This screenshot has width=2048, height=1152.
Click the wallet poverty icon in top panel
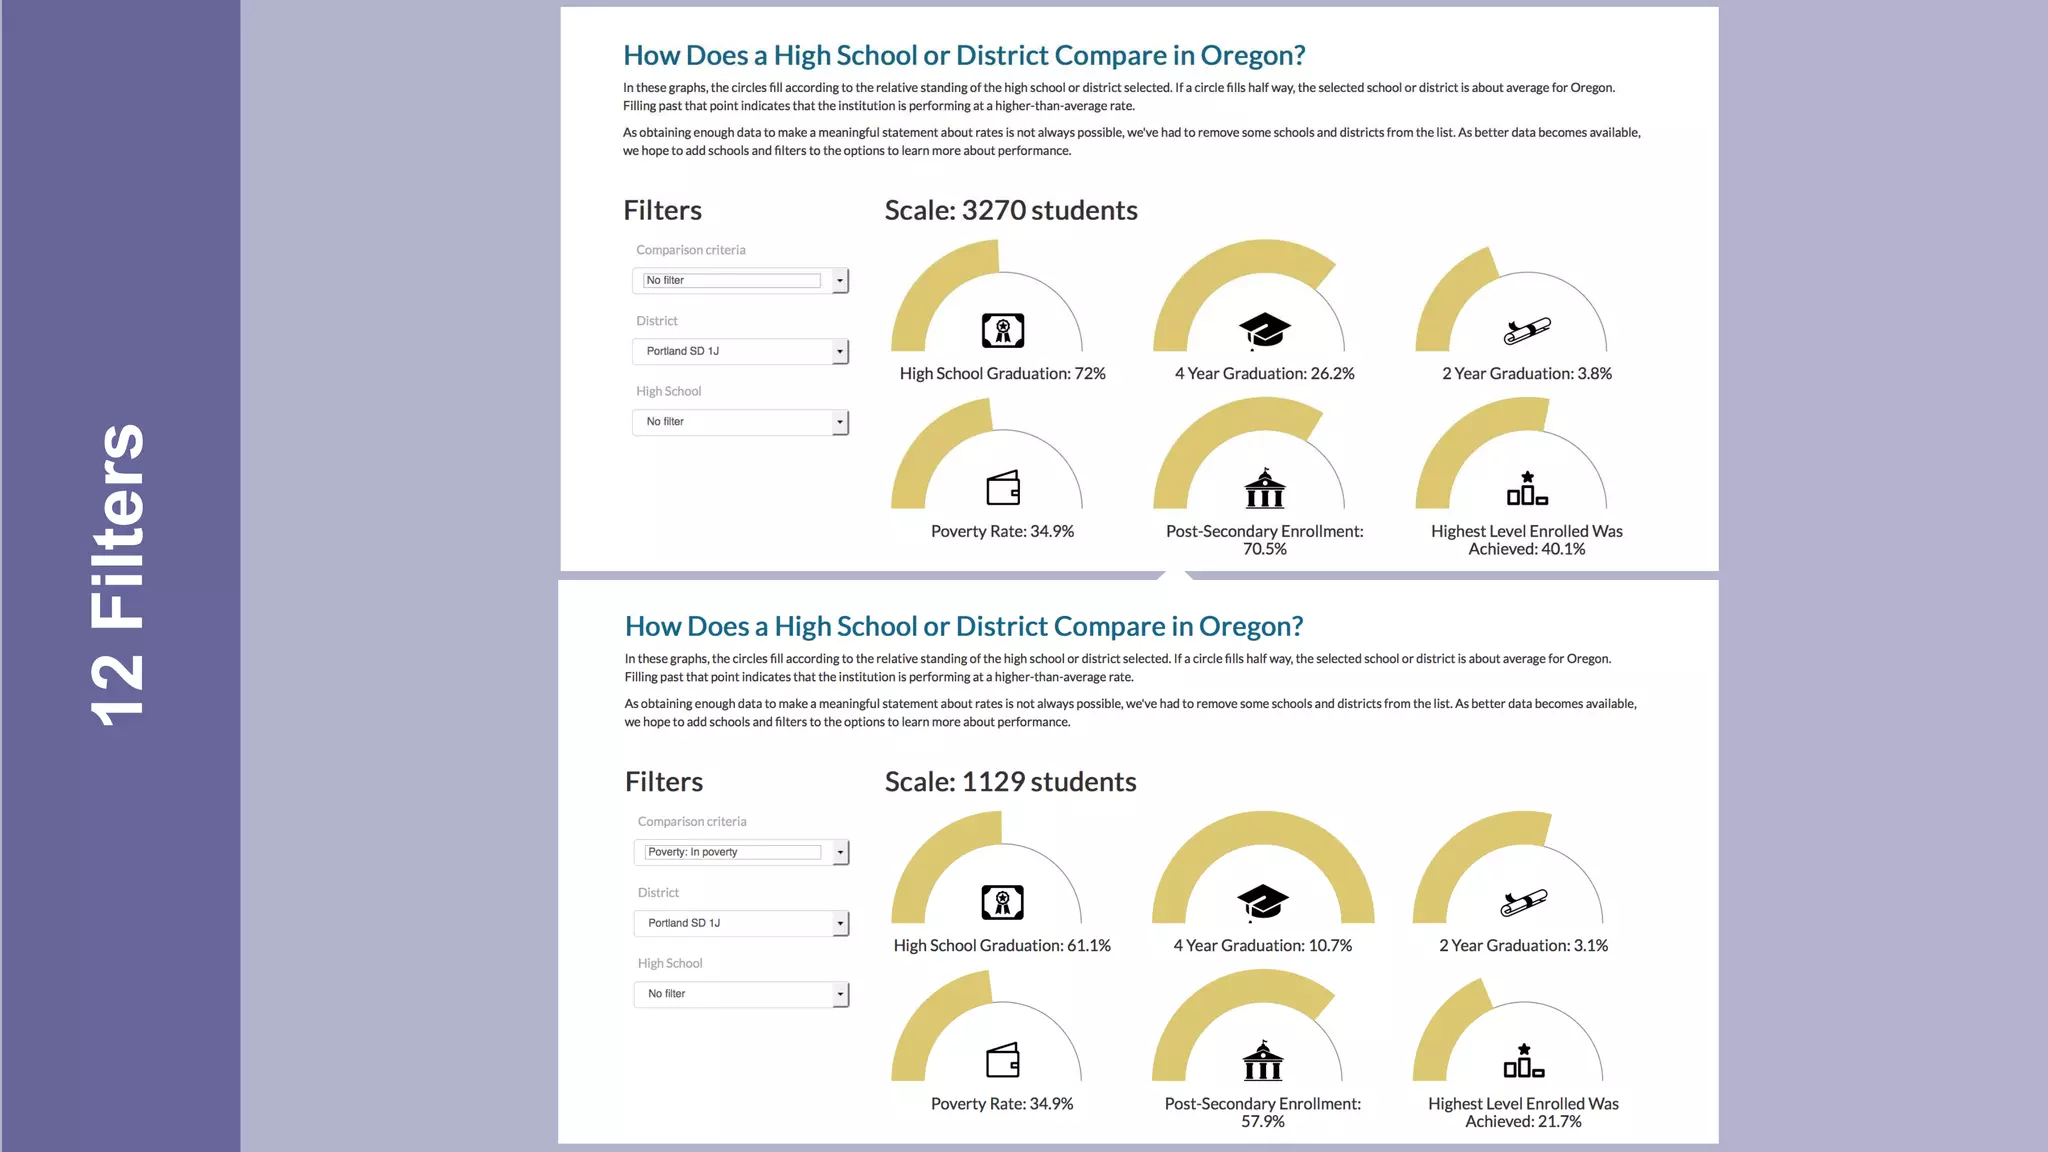click(x=1002, y=489)
